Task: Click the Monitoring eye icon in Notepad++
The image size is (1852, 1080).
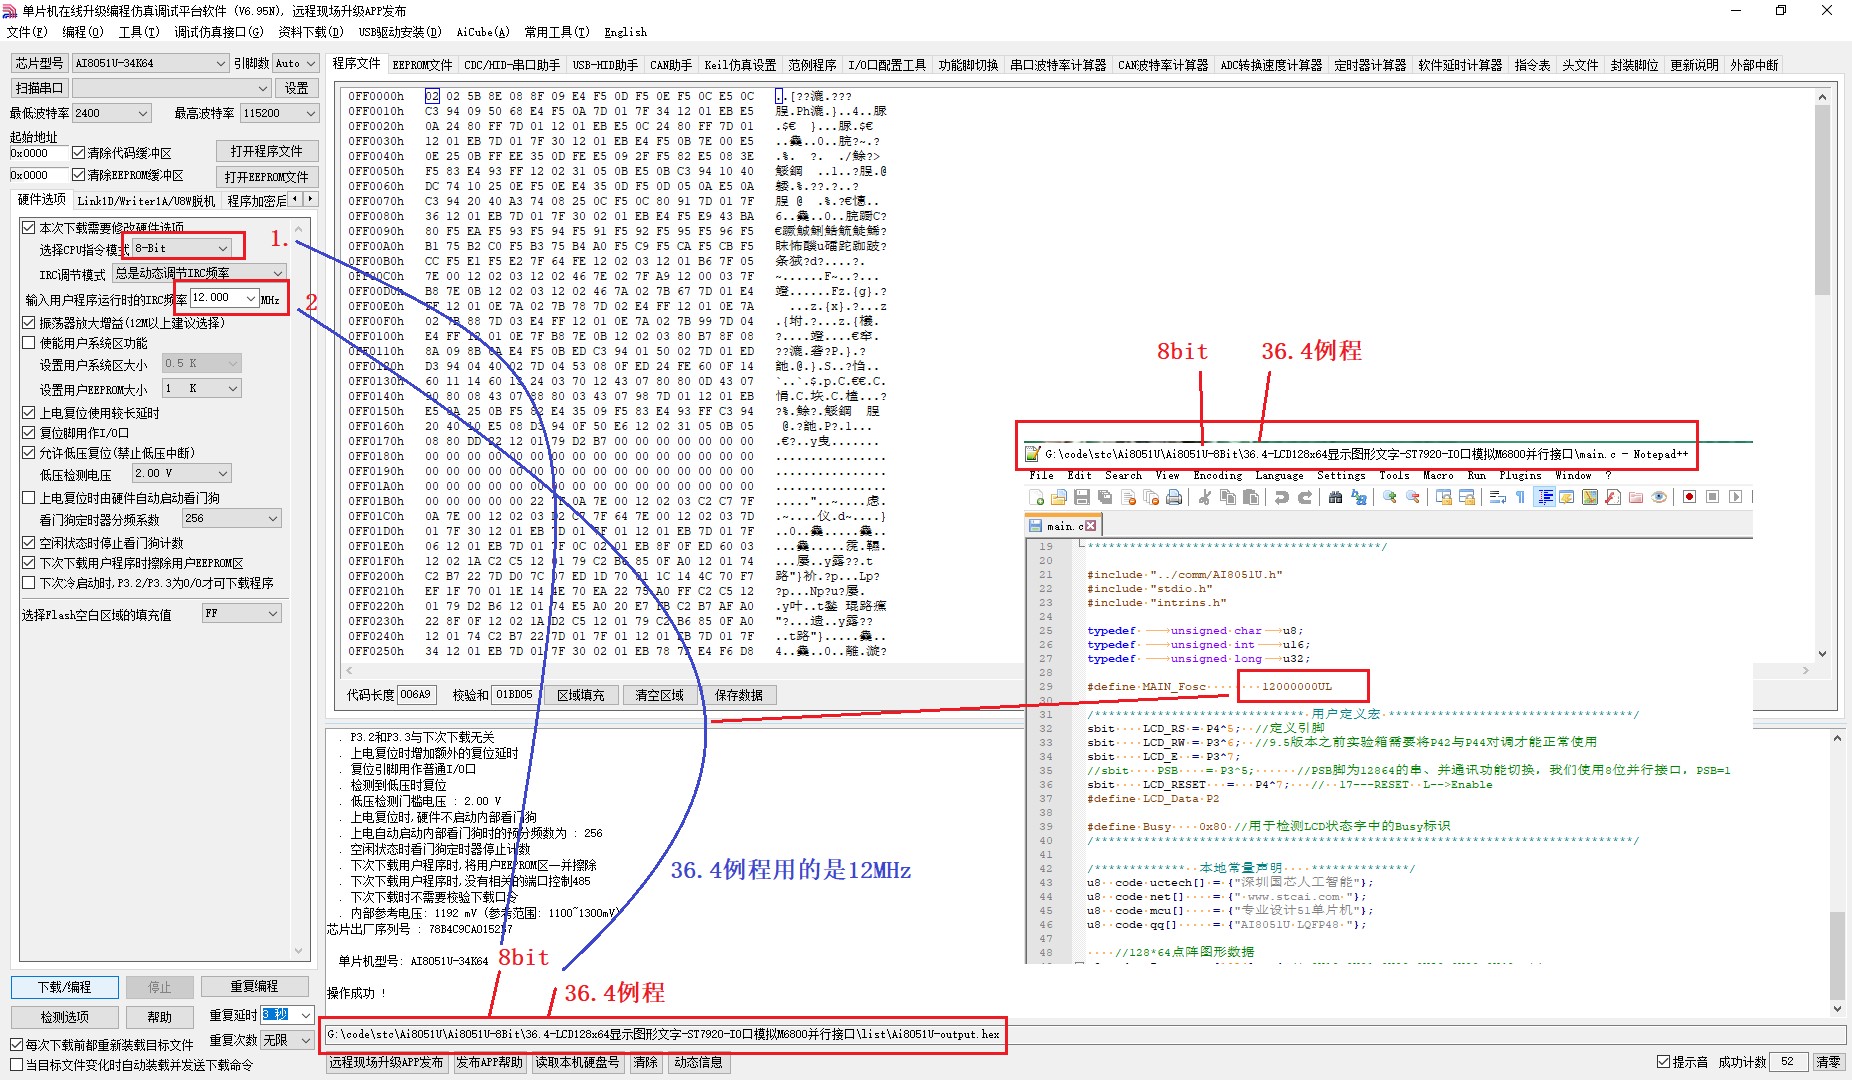Action: point(1659,497)
